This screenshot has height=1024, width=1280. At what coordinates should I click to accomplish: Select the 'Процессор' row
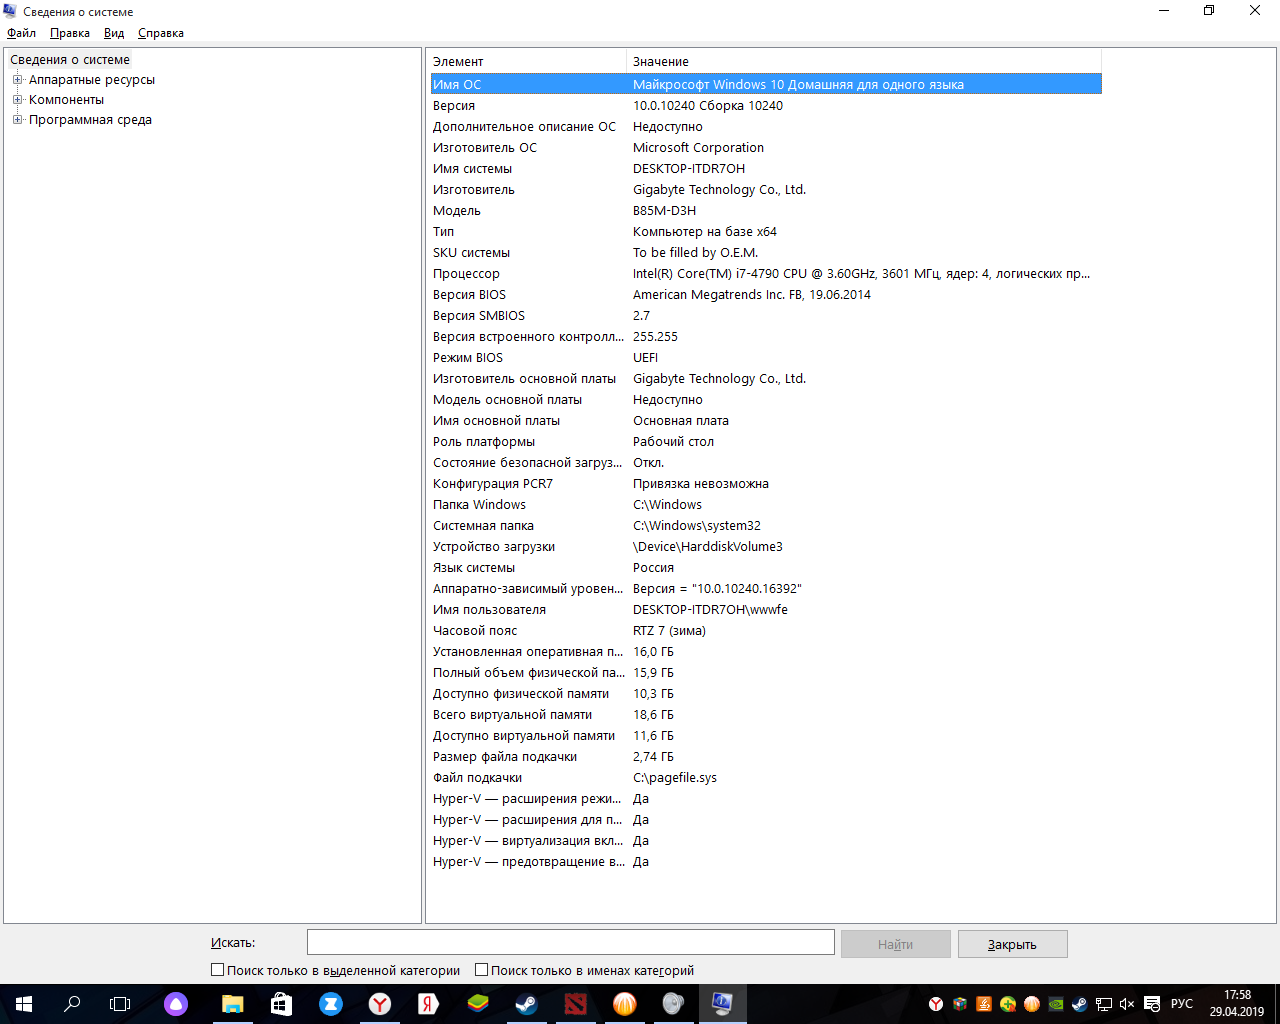coord(766,273)
